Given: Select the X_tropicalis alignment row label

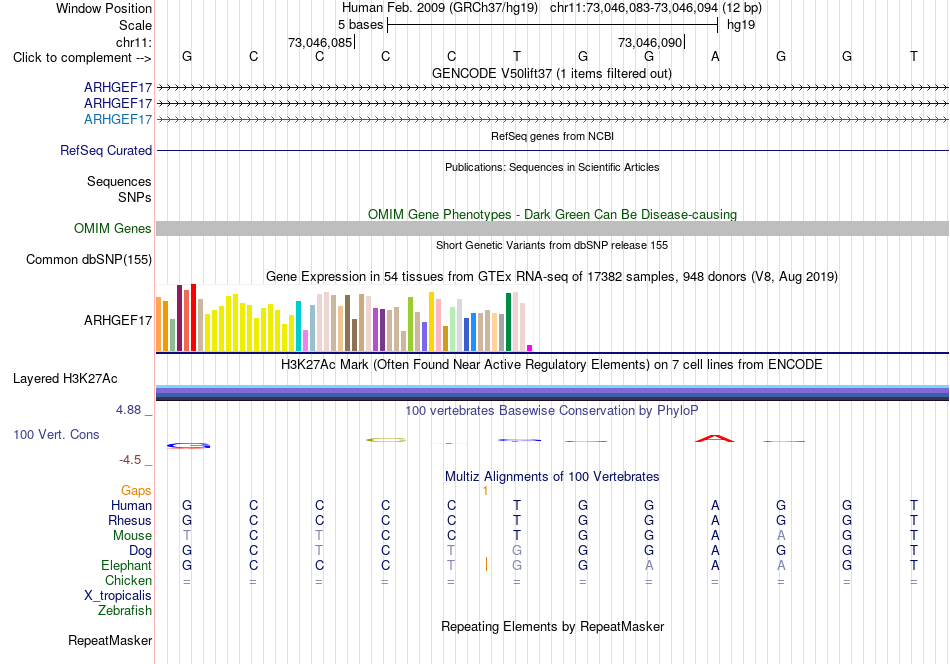Looking at the screenshot, I should [118, 596].
